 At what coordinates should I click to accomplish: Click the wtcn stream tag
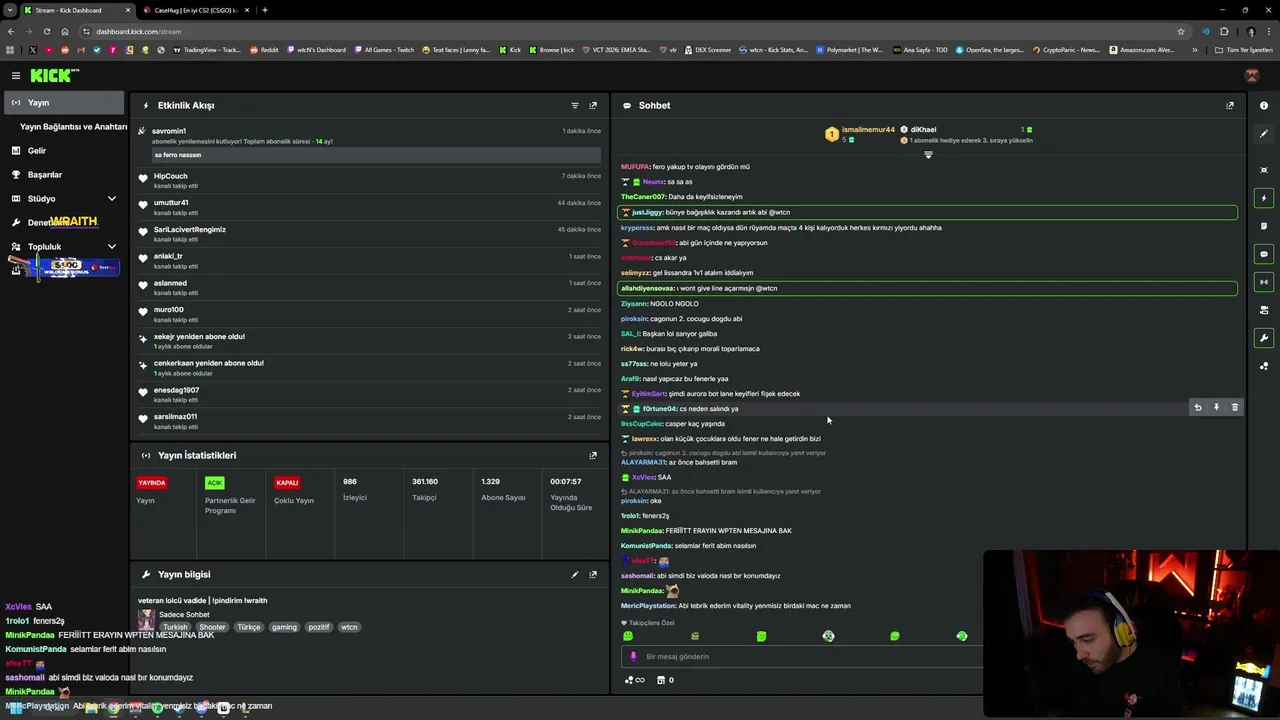pyautogui.click(x=349, y=627)
